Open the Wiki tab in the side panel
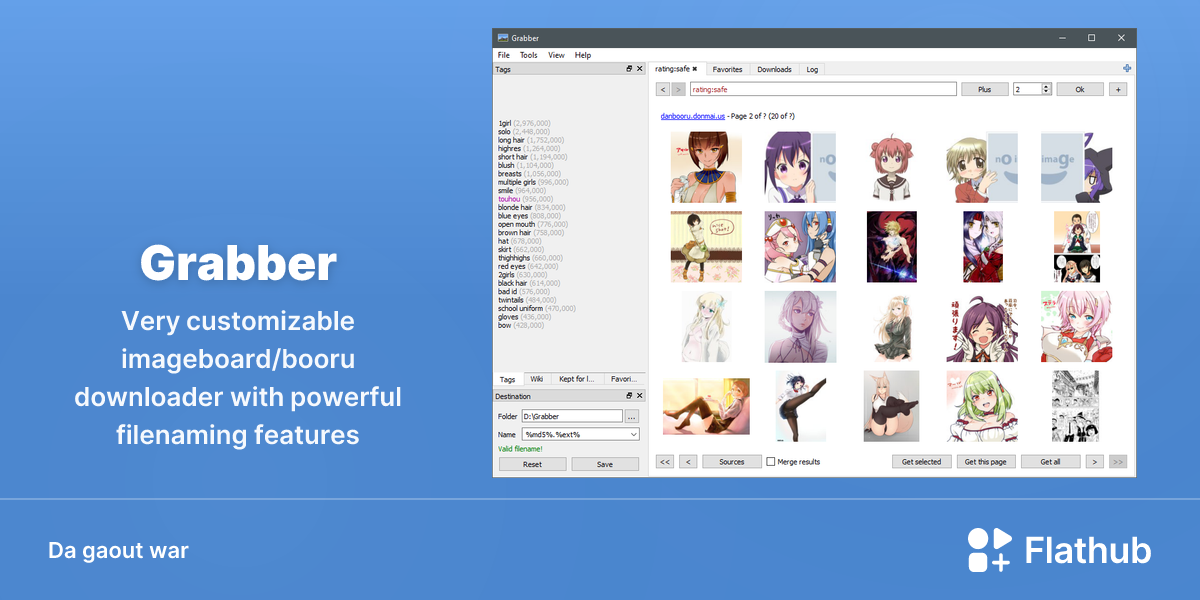The width and height of the screenshot is (1200, 600). pyautogui.click(x=536, y=379)
